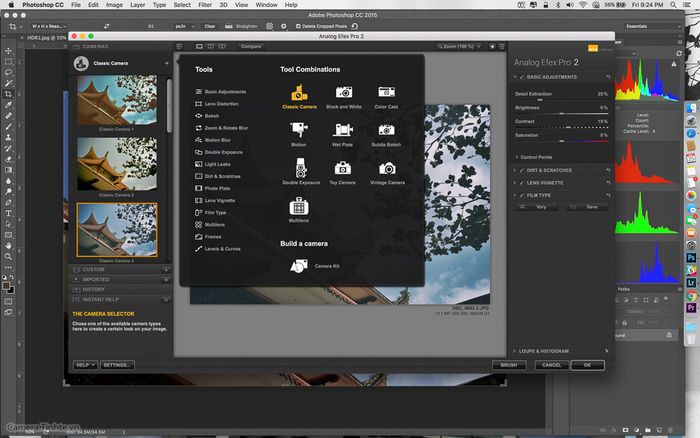Open the Essentials workspace dropdown
The height and width of the screenshot is (438, 700).
point(651,26)
